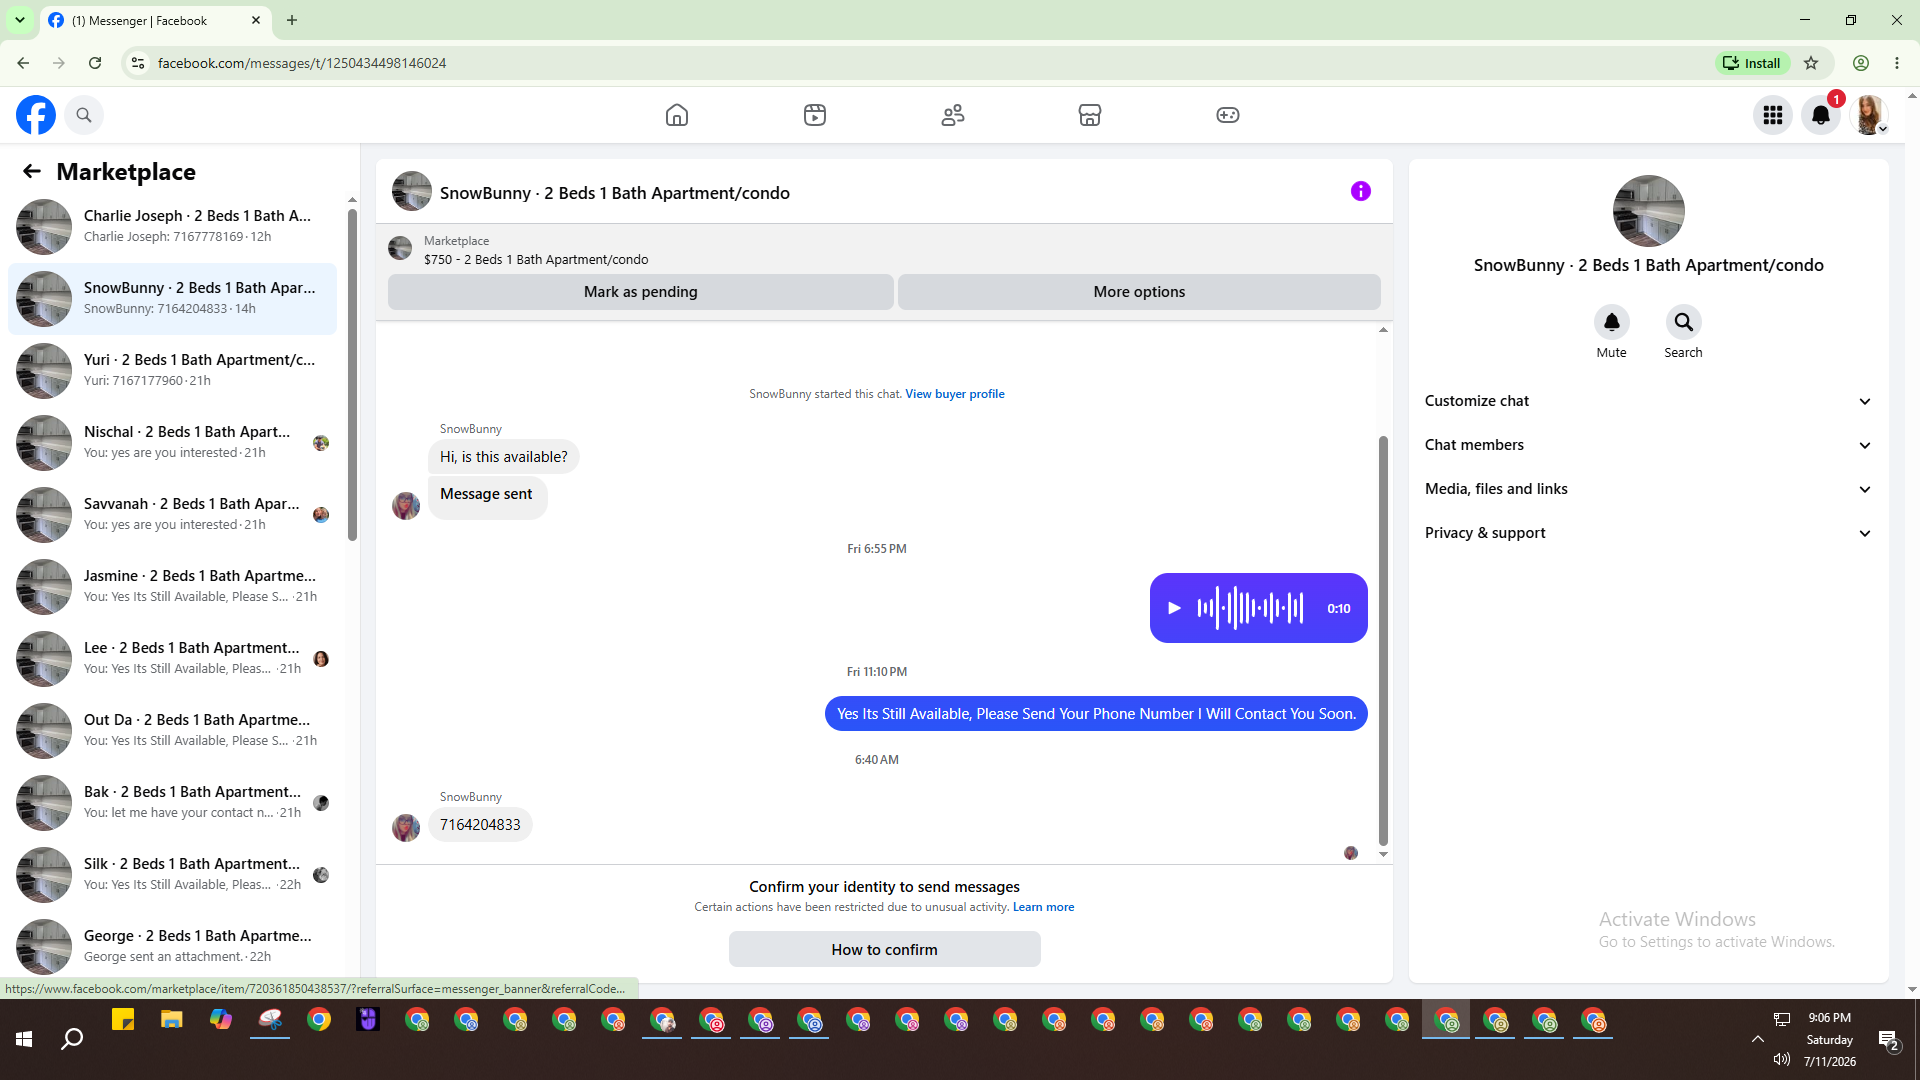This screenshot has height=1080, width=1920.
Task: Open the Chrome profile icon
Action: pyautogui.click(x=1861, y=63)
